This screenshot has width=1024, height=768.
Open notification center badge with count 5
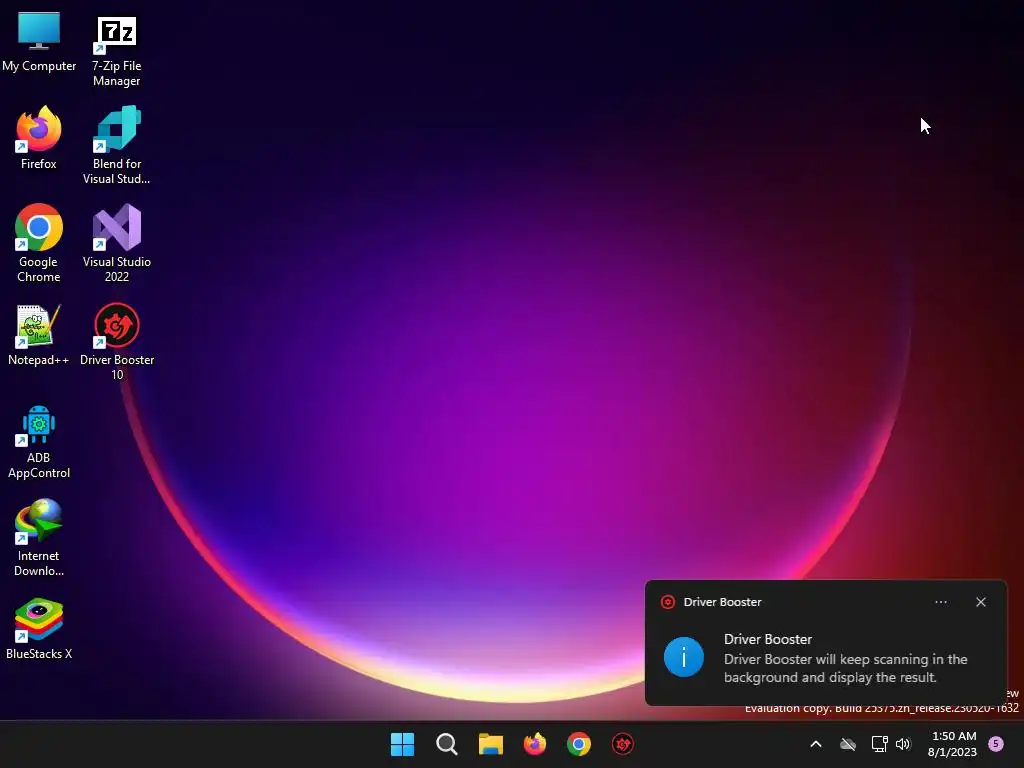point(996,744)
